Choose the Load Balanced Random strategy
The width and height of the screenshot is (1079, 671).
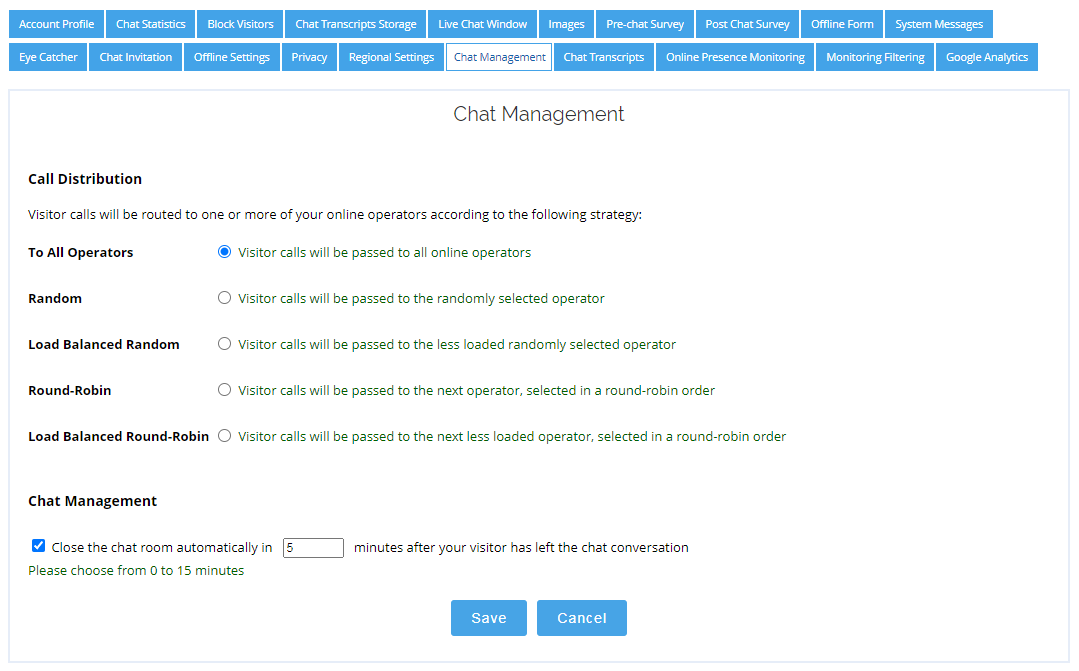tap(224, 344)
